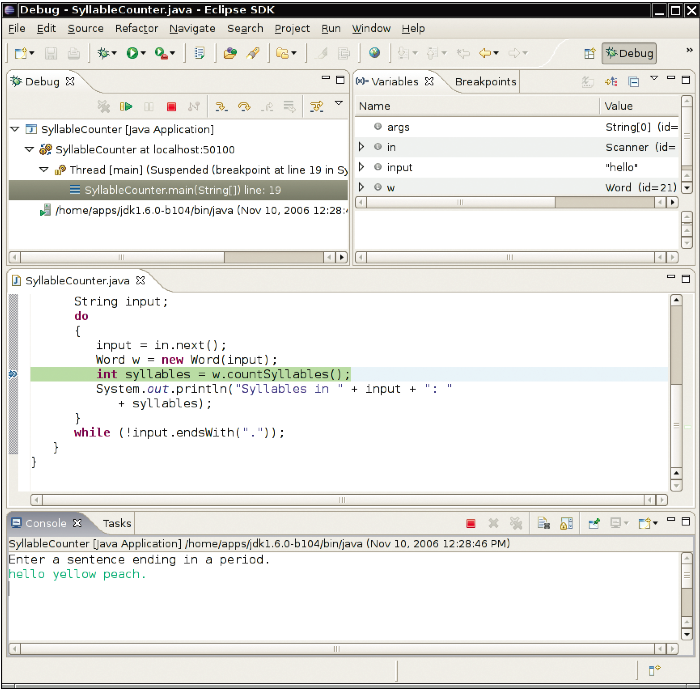Image resolution: width=700 pixels, height=692 pixels.
Task: Click the Open Perspective icon
Action: [x=589, y=53]
